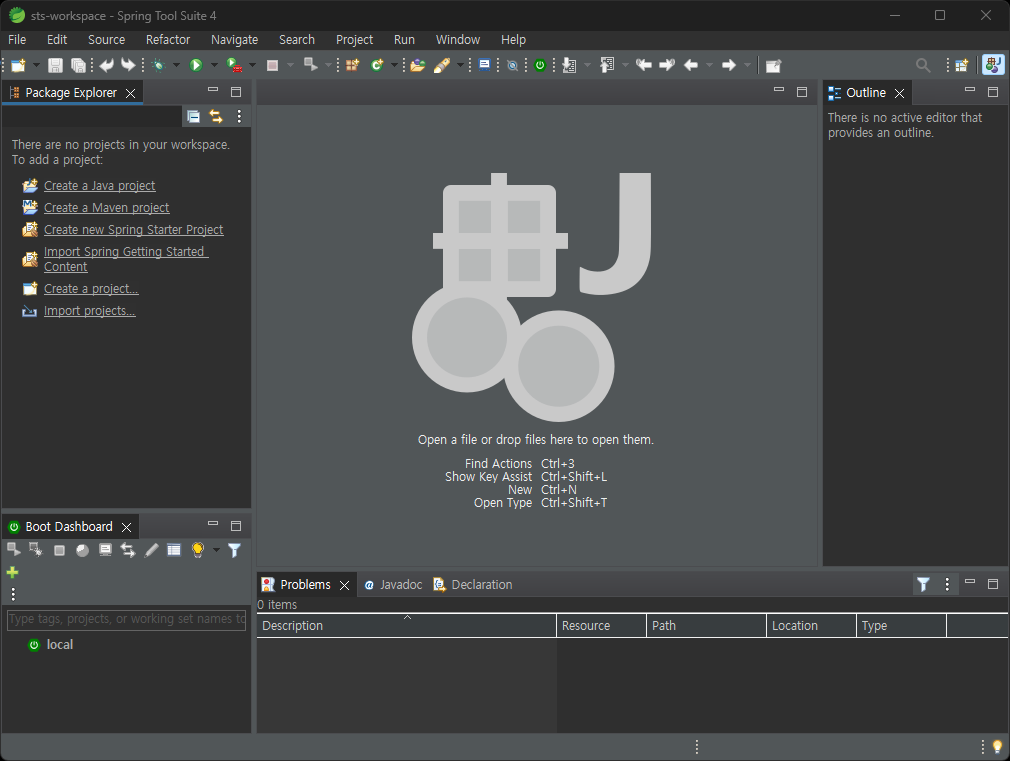Click the Save All icon

[x=78, y=65]
